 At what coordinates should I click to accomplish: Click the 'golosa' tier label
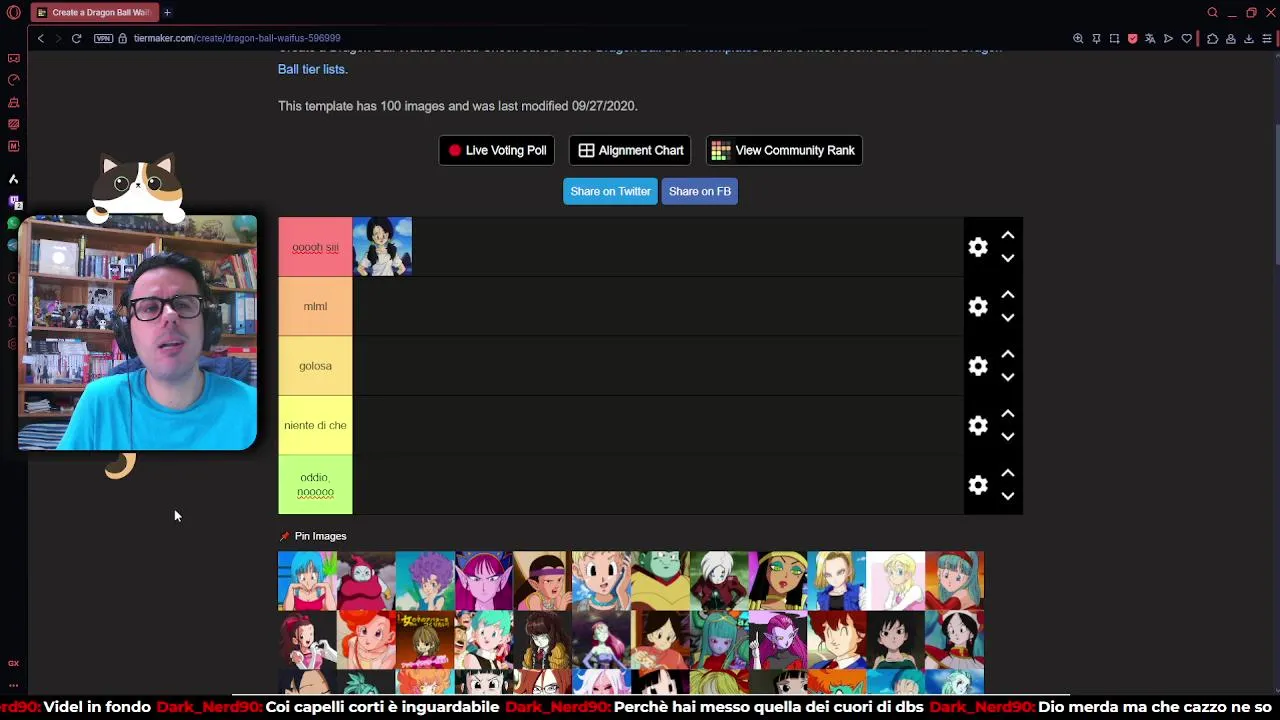click(x=315, y=366)
